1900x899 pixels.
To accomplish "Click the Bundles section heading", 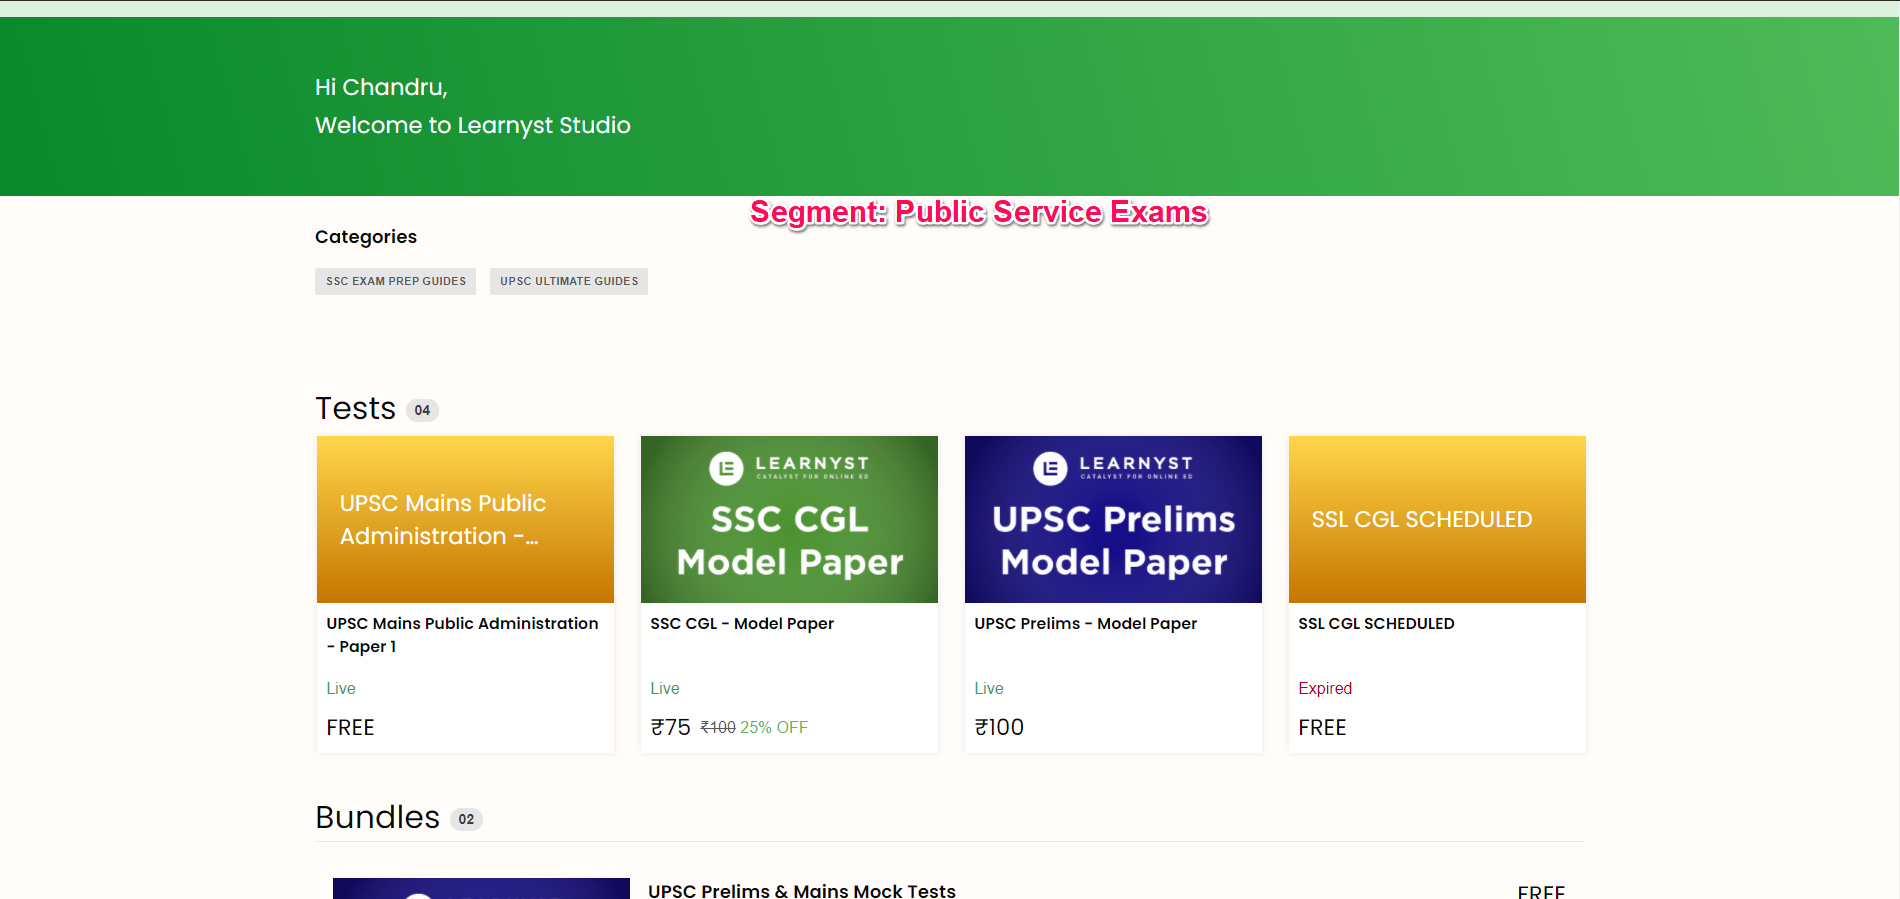I will [x=378, y=817].
